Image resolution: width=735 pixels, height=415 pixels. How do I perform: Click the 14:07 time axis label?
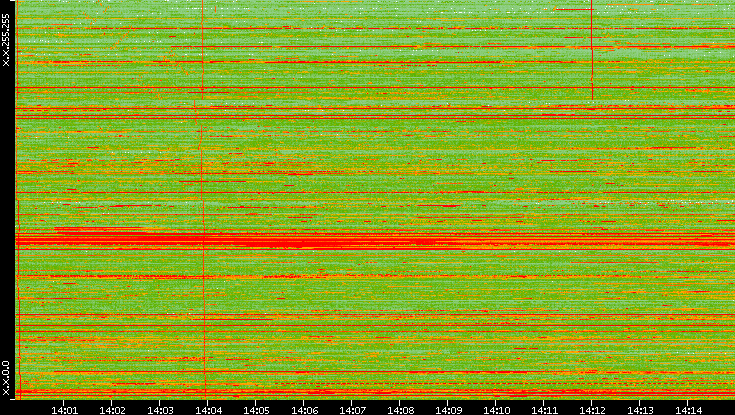click(x=352, y=411)
